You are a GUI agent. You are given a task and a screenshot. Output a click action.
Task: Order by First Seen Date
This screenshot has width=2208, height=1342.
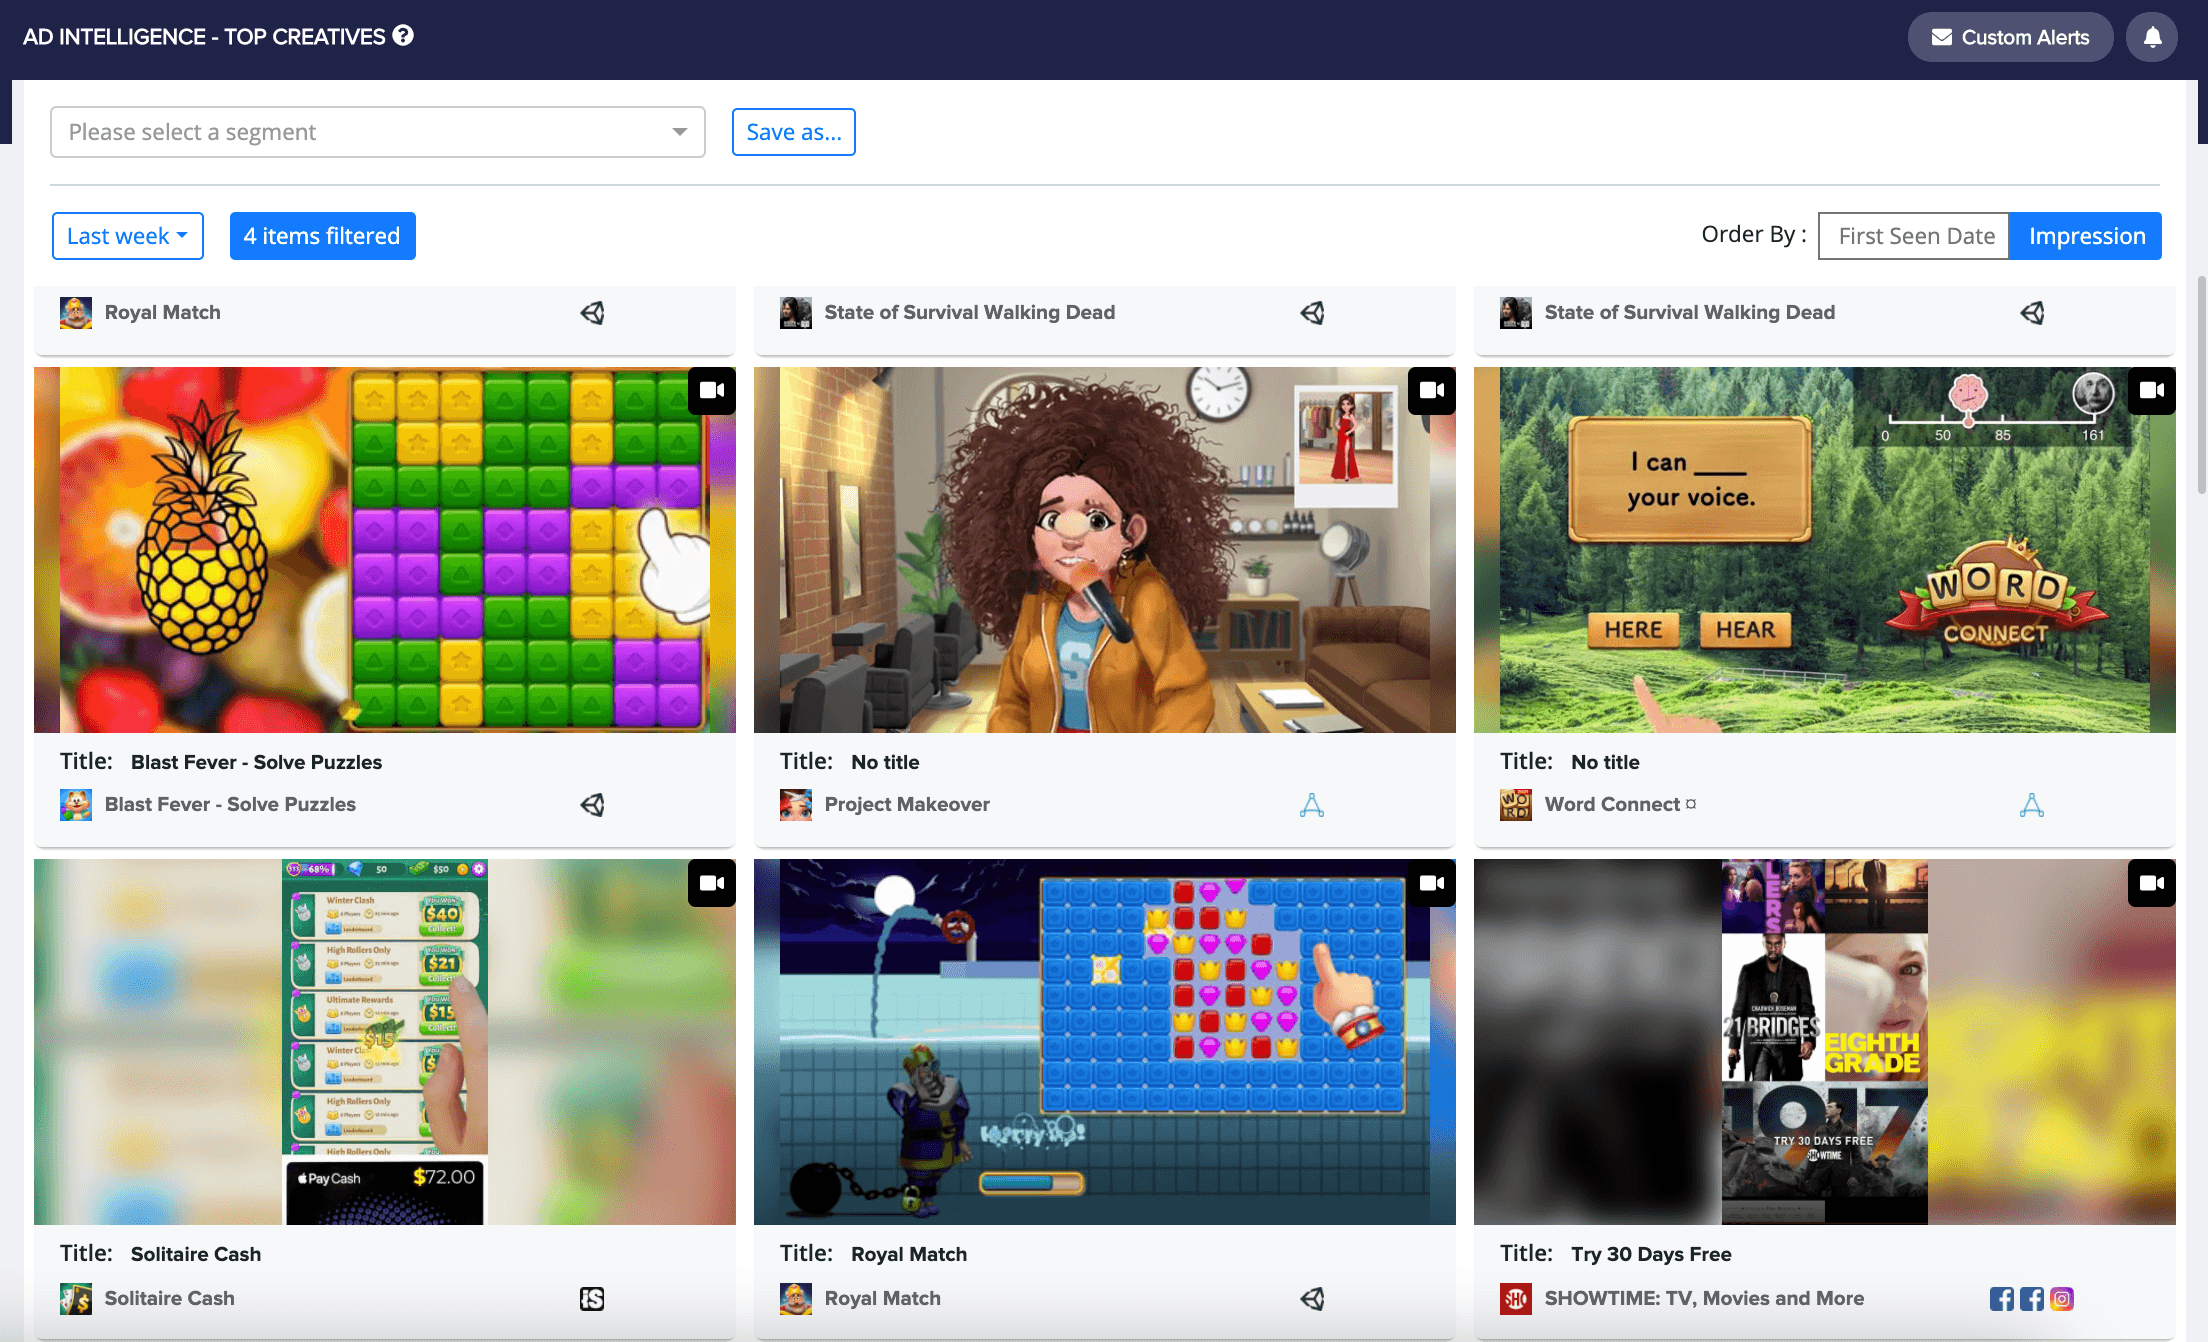[1914, 236]
